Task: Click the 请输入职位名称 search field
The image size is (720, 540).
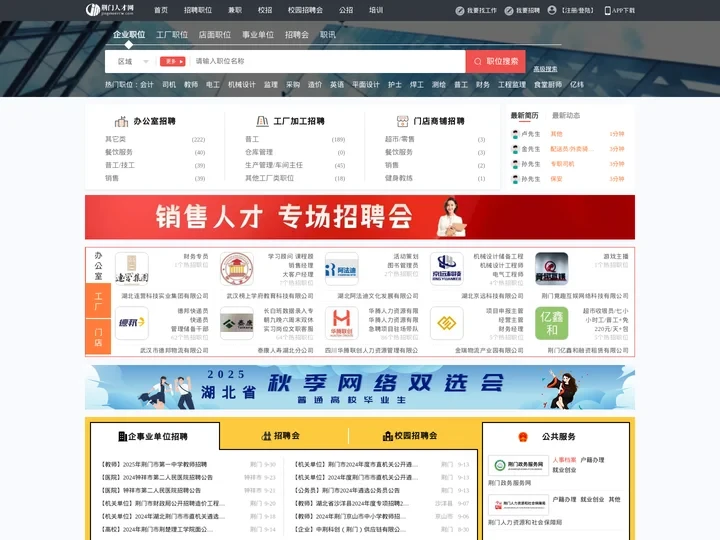Action: click(x=328, y=61)
